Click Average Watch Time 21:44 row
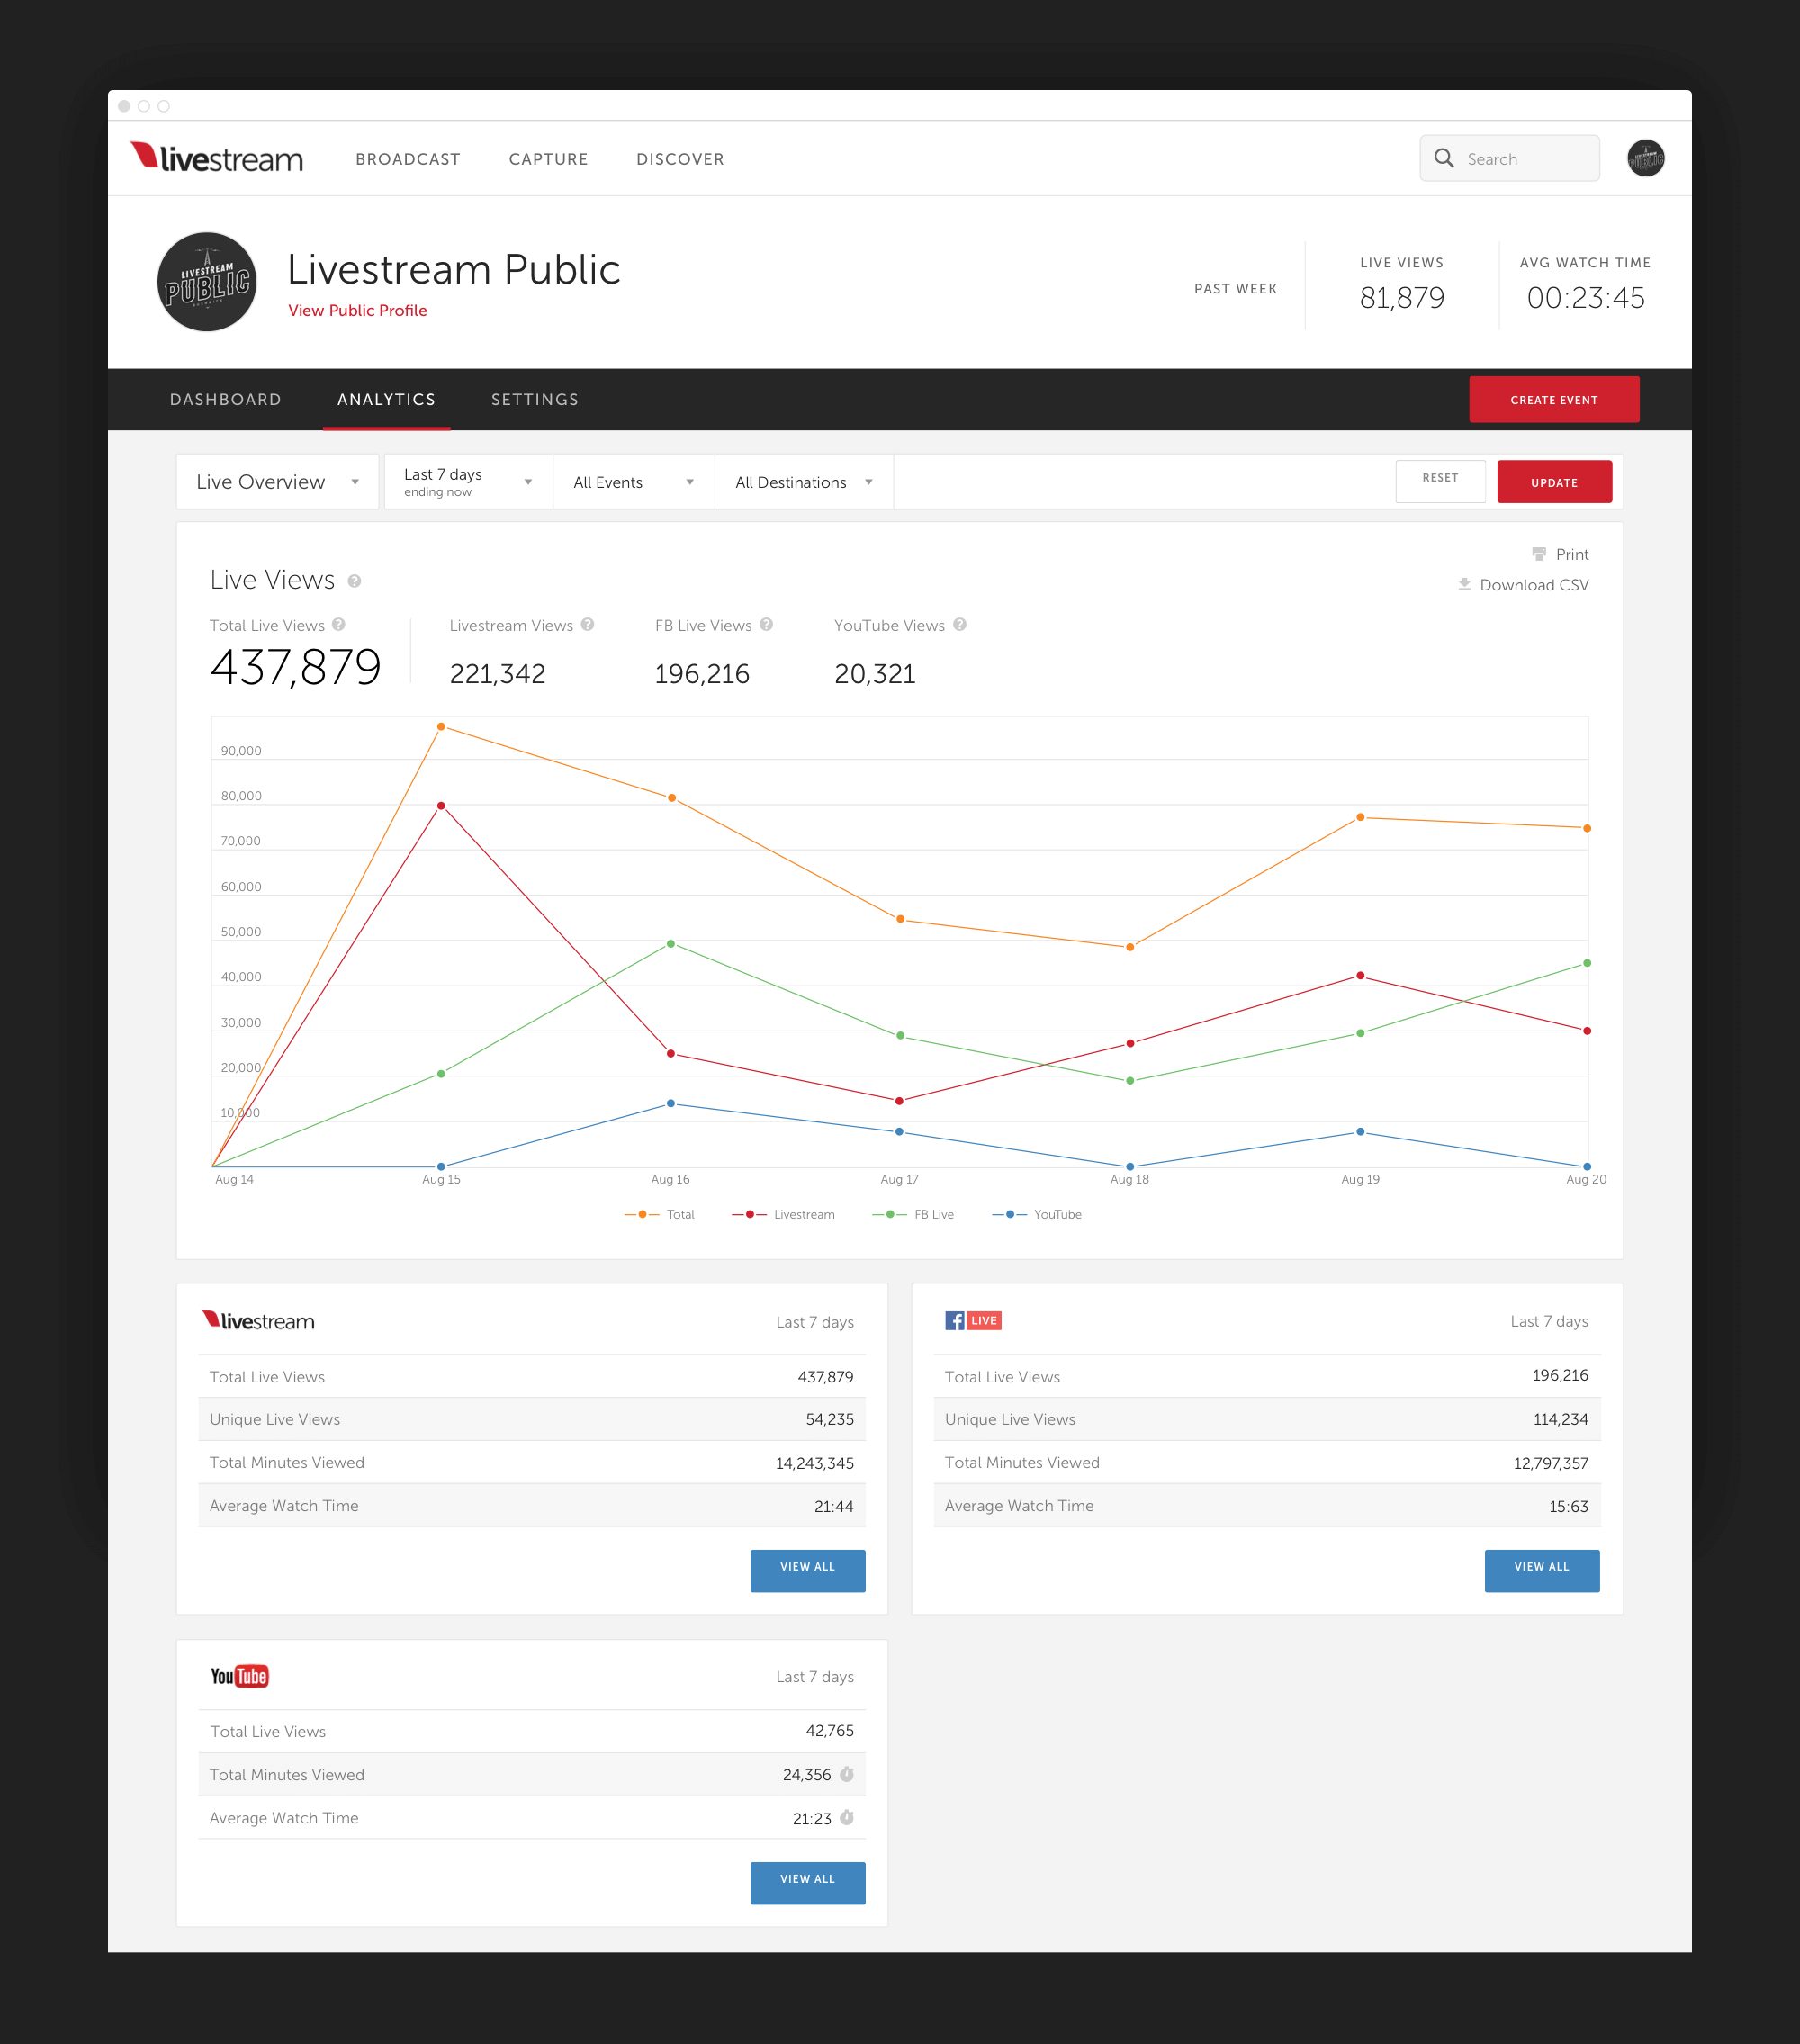This screenshot has width=1800, height=2044. [532, 1506]
